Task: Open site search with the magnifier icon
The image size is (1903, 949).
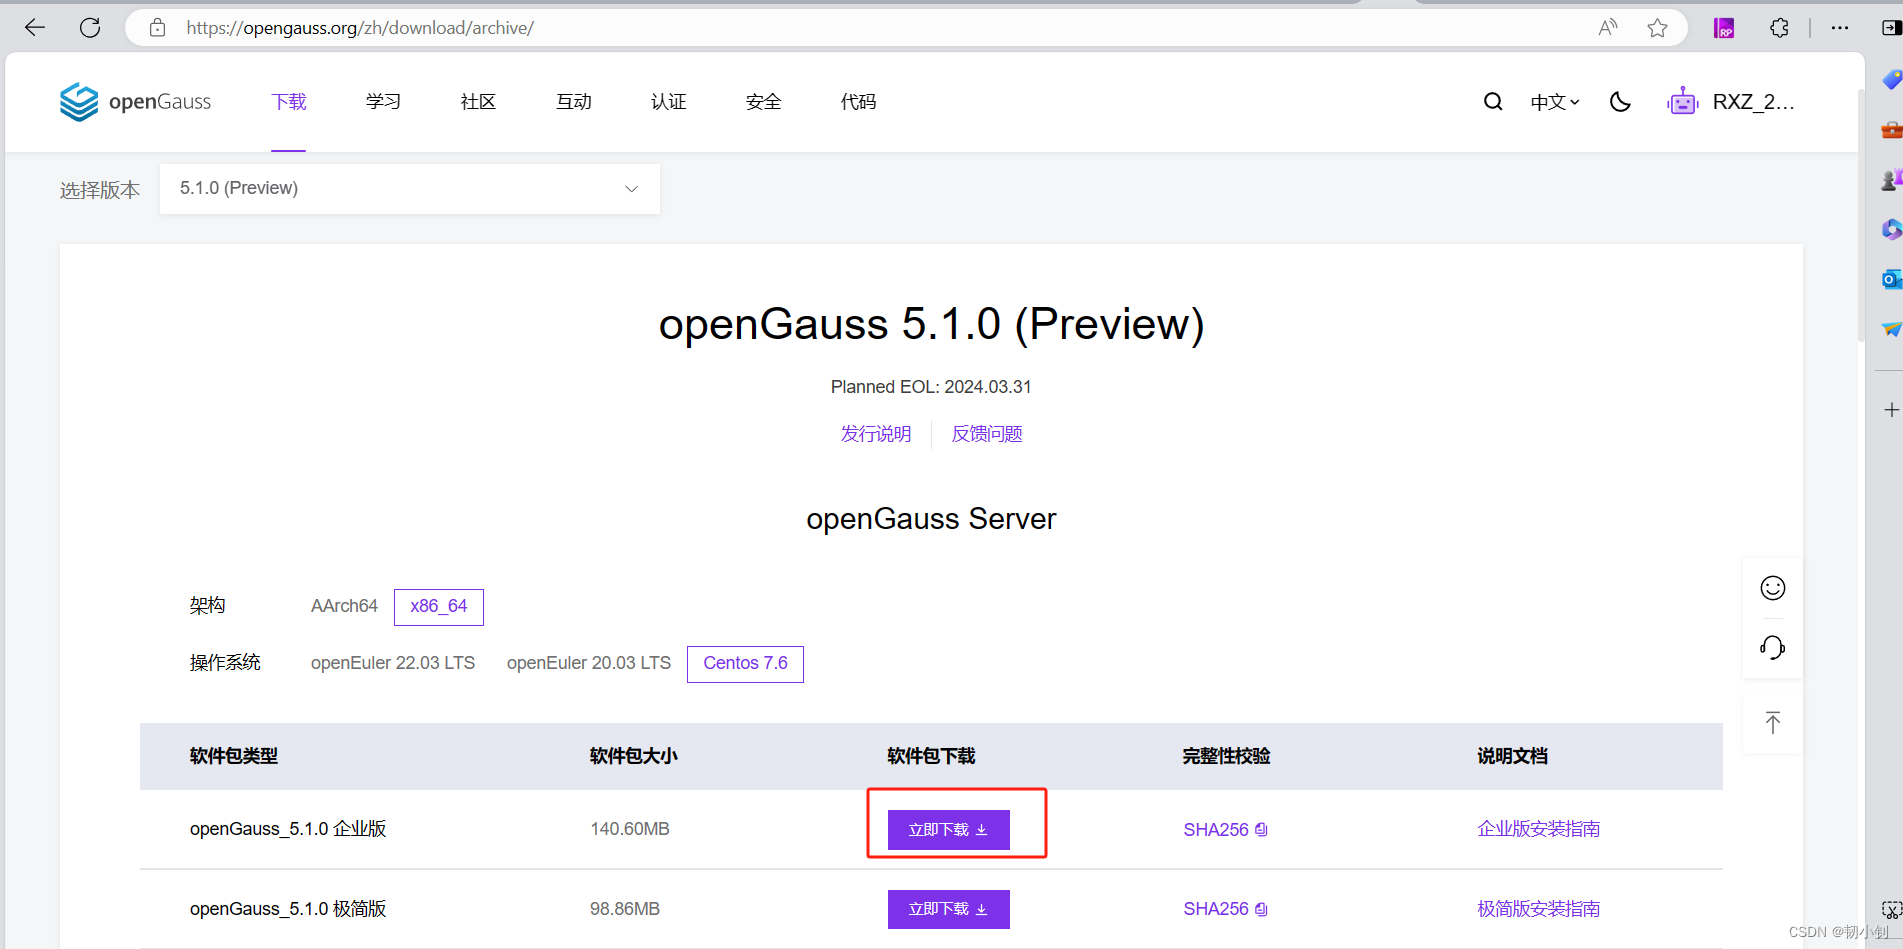Action: pos(1493,102)
